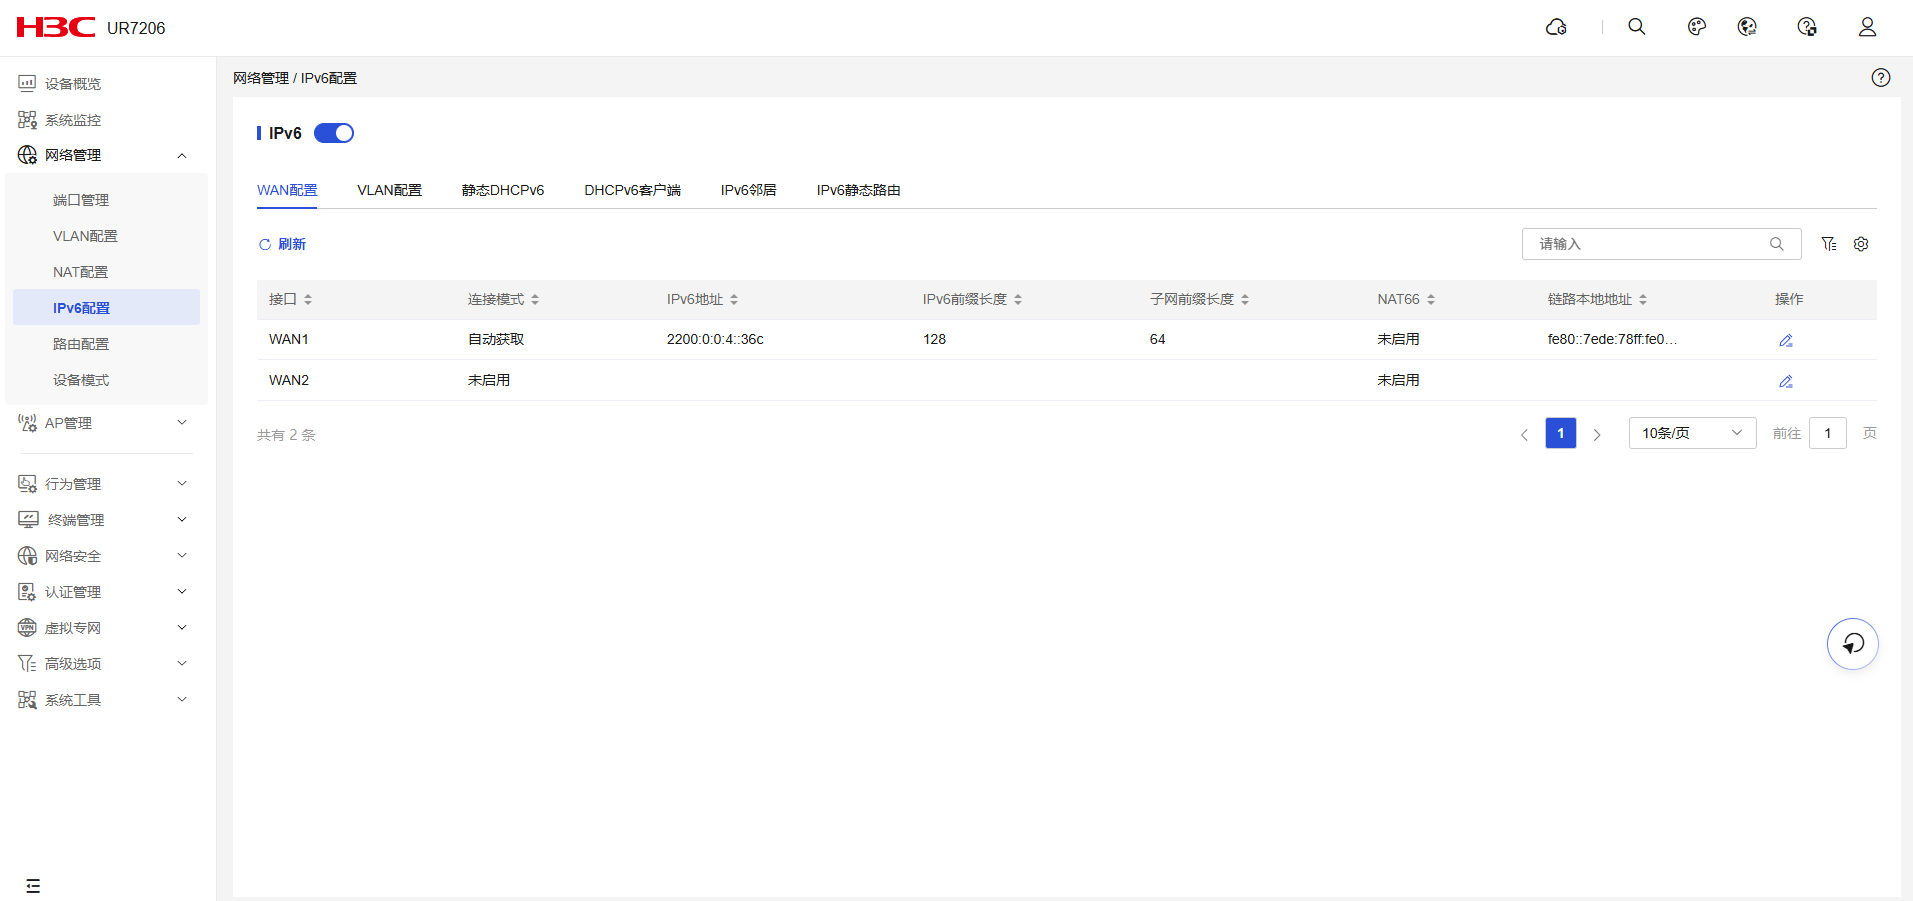1913x901 pixels.
Task: Sort table by NAT66 column
Action: pyautogui.click(x=1431, y=299)
